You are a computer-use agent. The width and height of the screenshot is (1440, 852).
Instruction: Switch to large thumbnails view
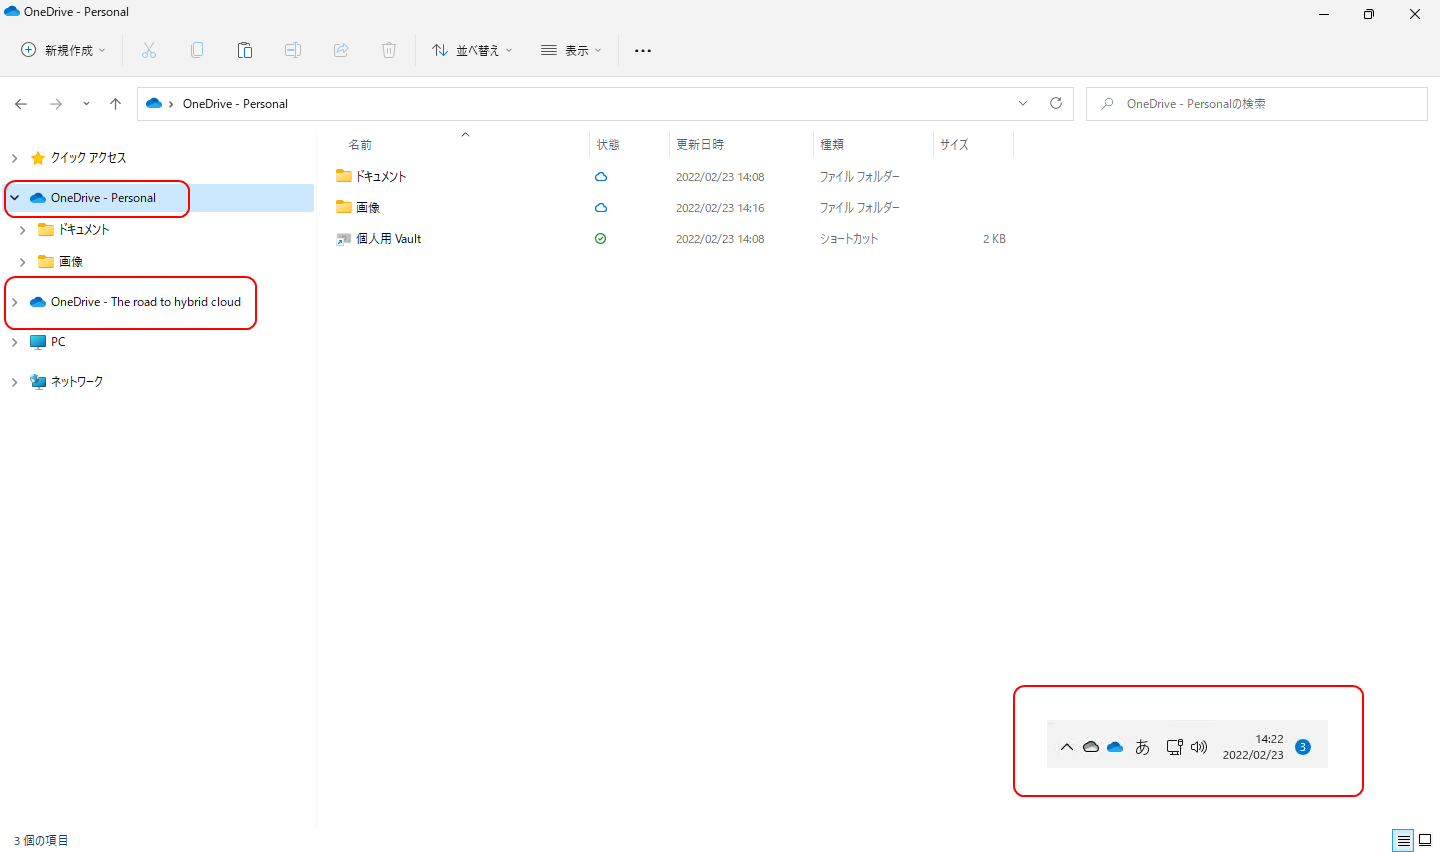(x=1425, y=840)
